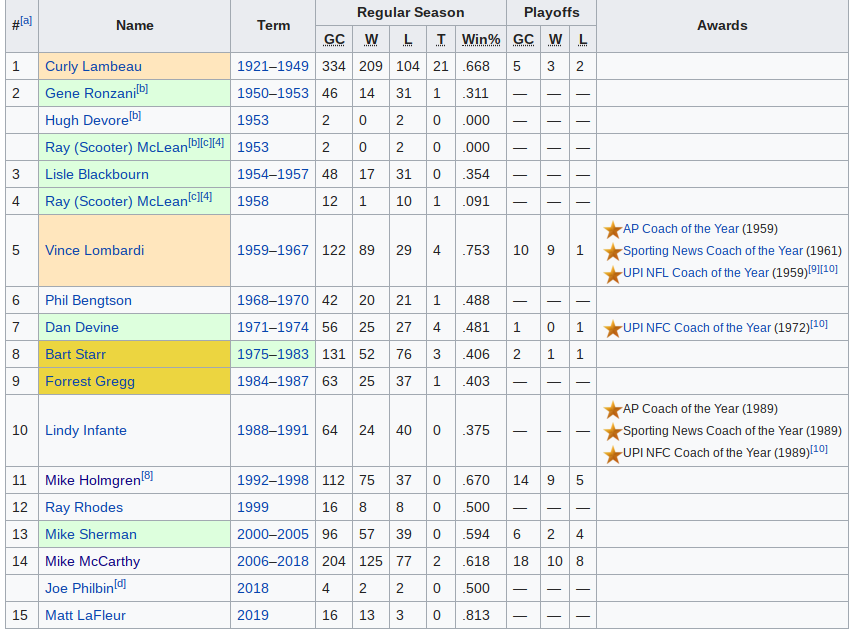
Task: Click the star icon beside AP Coach of the Year (1959)
Action: (x=613, y=229)
